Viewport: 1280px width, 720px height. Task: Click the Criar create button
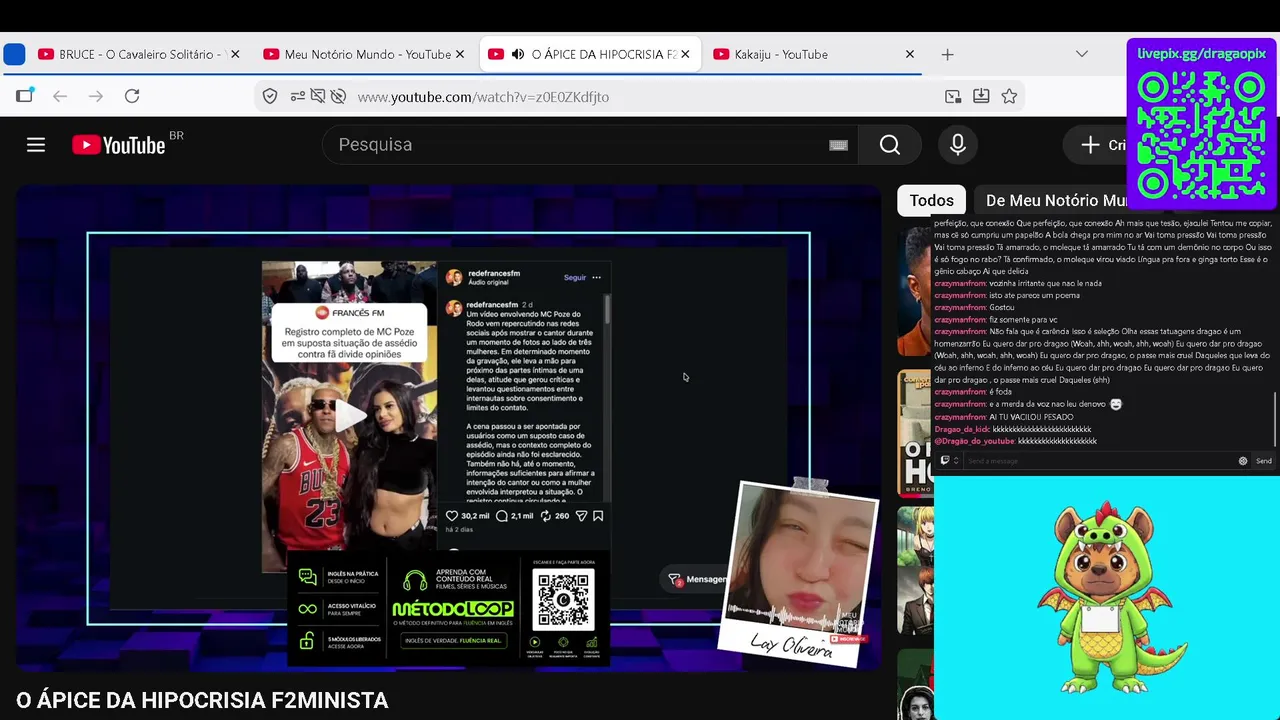tap(1105, 145)
